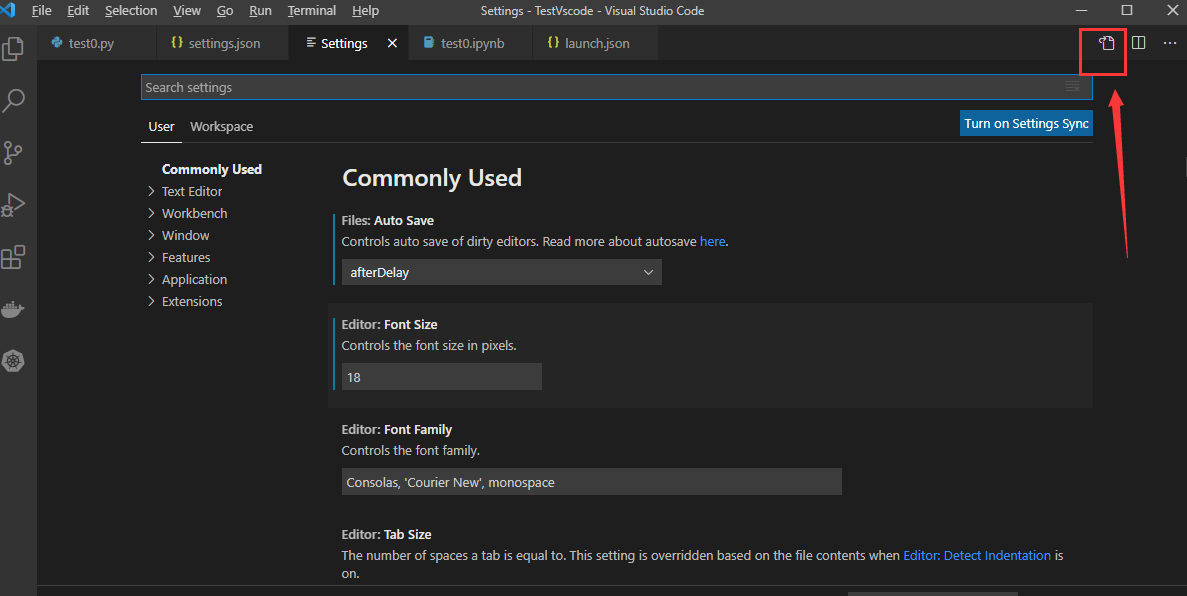
Task: Open the Search view in activity bar
Action: [13, 100]
